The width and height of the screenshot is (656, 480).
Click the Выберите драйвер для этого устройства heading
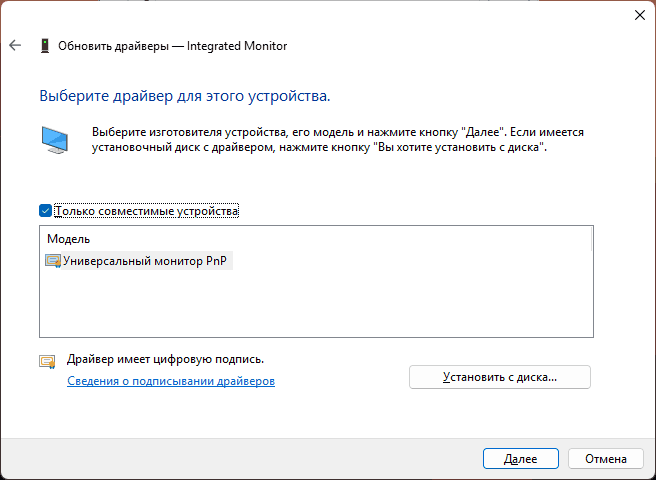[184, 97]
